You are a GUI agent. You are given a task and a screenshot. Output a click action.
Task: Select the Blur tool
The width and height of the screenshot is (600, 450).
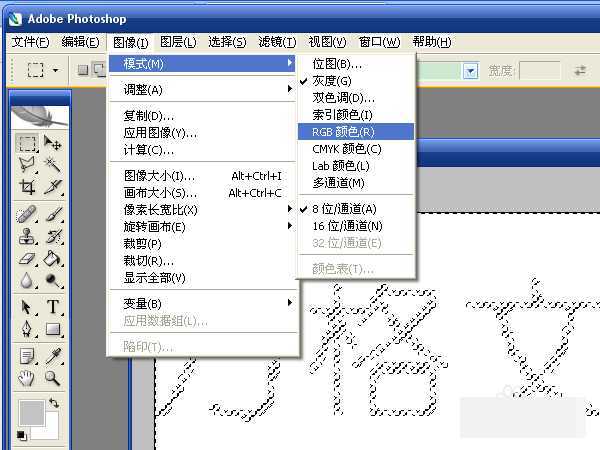(x=27, y=280)
